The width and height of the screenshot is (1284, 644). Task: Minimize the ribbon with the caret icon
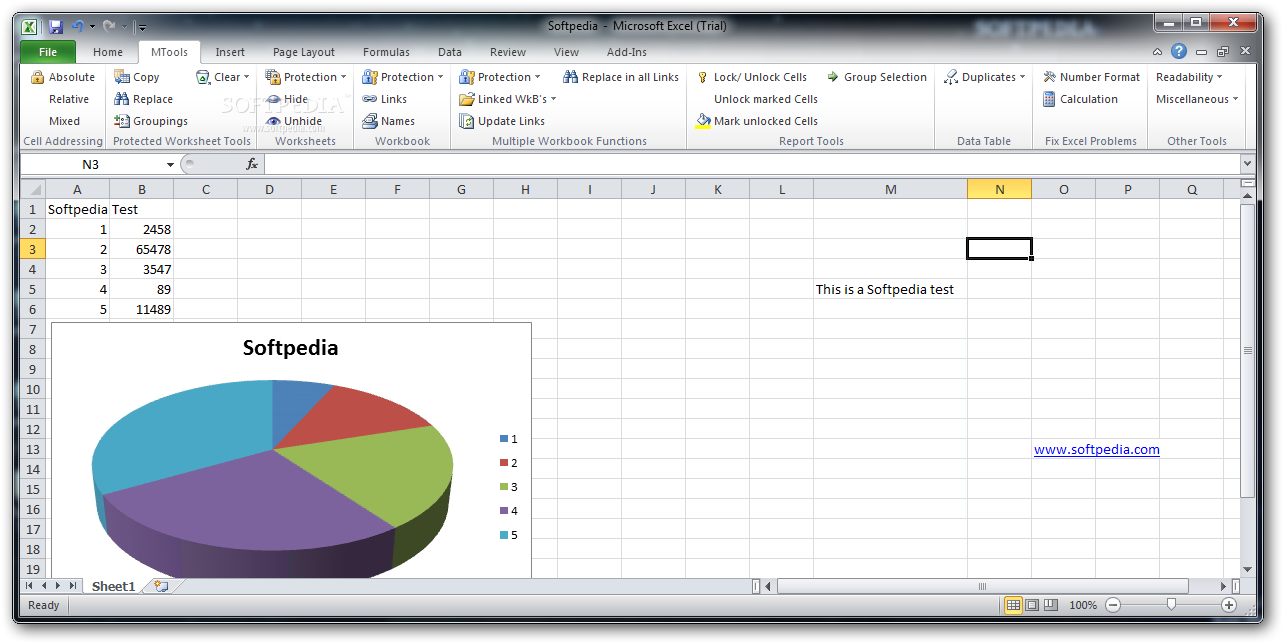coord(1157,52)
